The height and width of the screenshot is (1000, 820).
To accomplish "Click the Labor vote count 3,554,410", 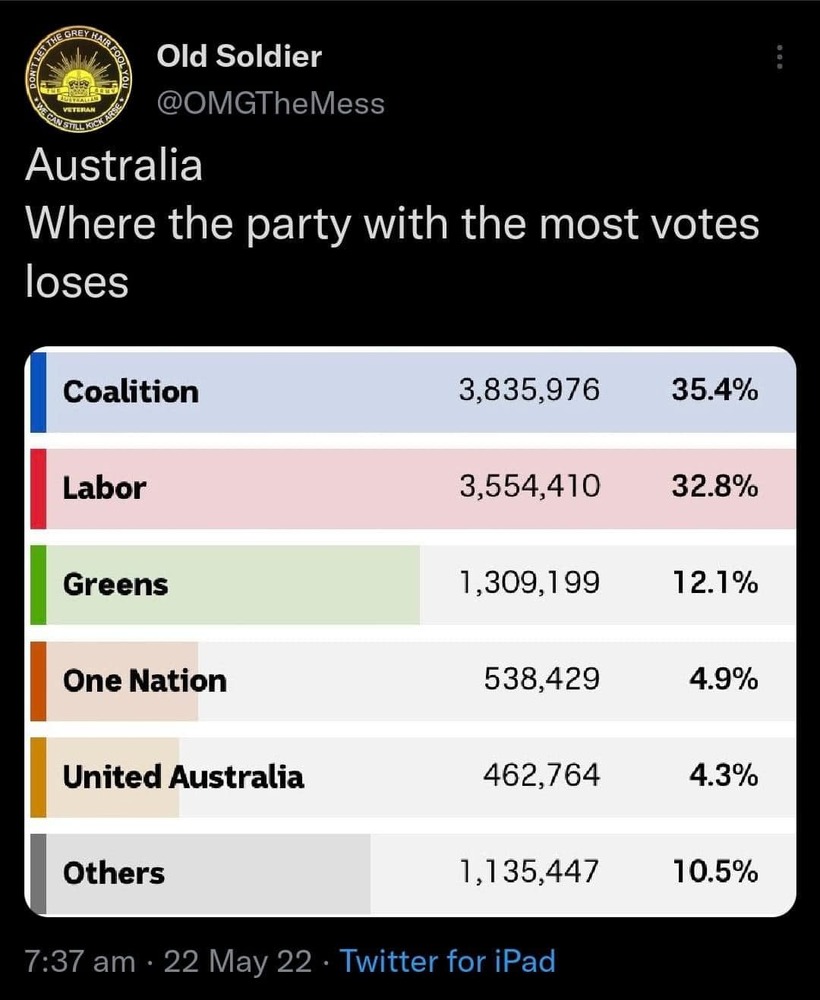I will pyautogui.click(x=529, y=488).
